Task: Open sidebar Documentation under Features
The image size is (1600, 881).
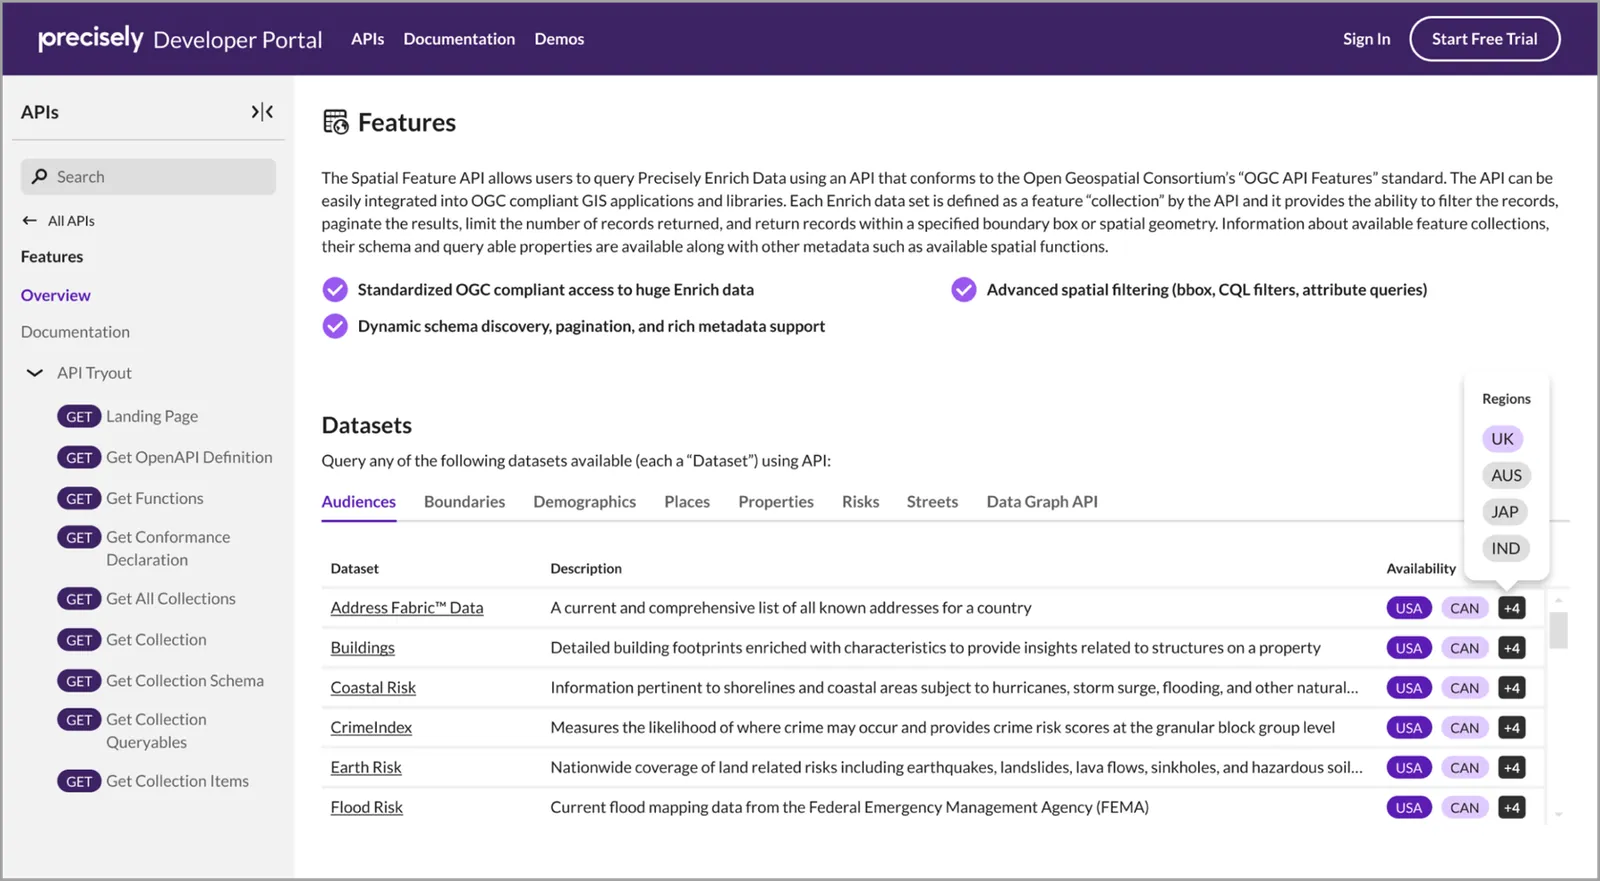Action: click(75, 332)
